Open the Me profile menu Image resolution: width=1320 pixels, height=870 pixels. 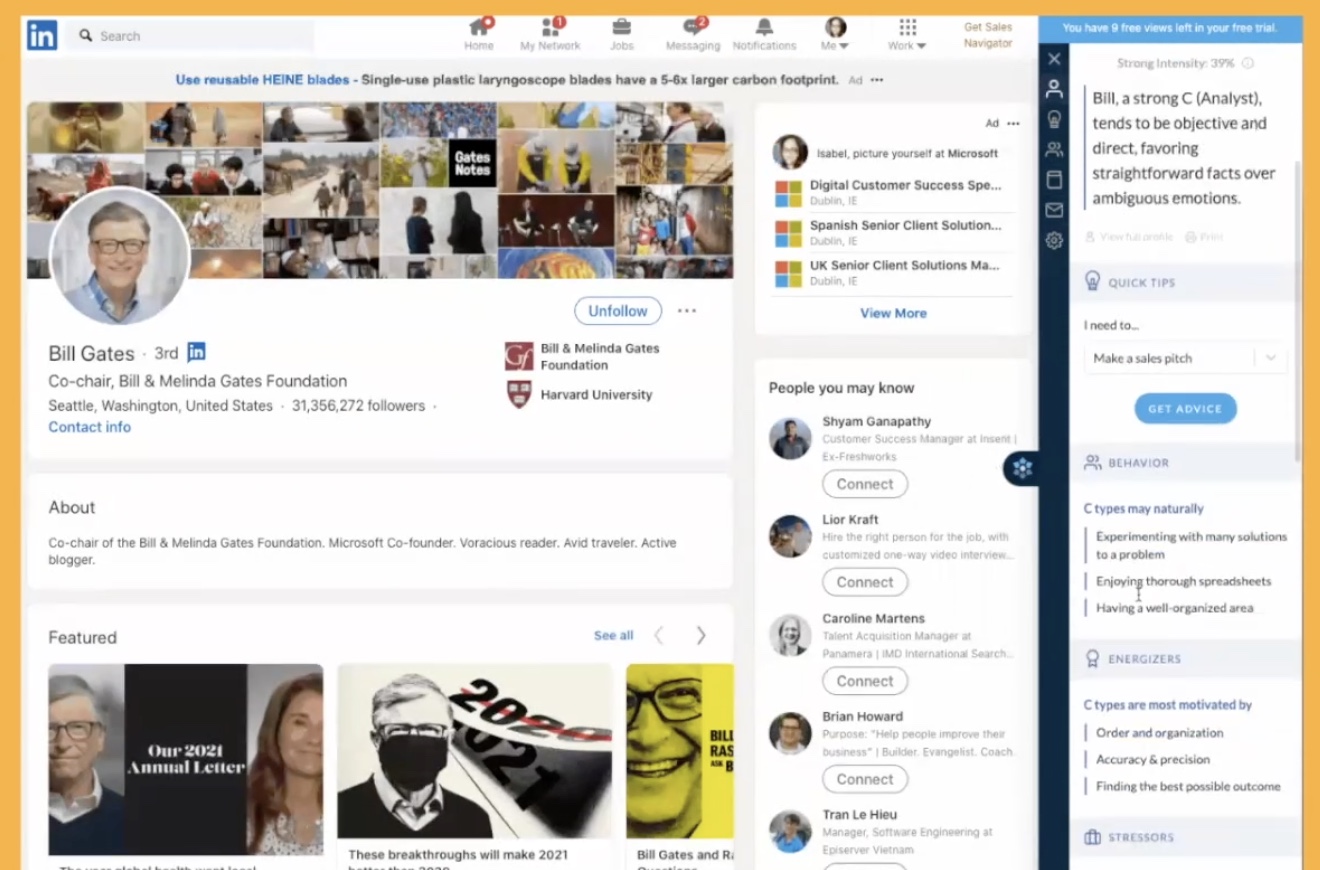[x=835, y=34]
